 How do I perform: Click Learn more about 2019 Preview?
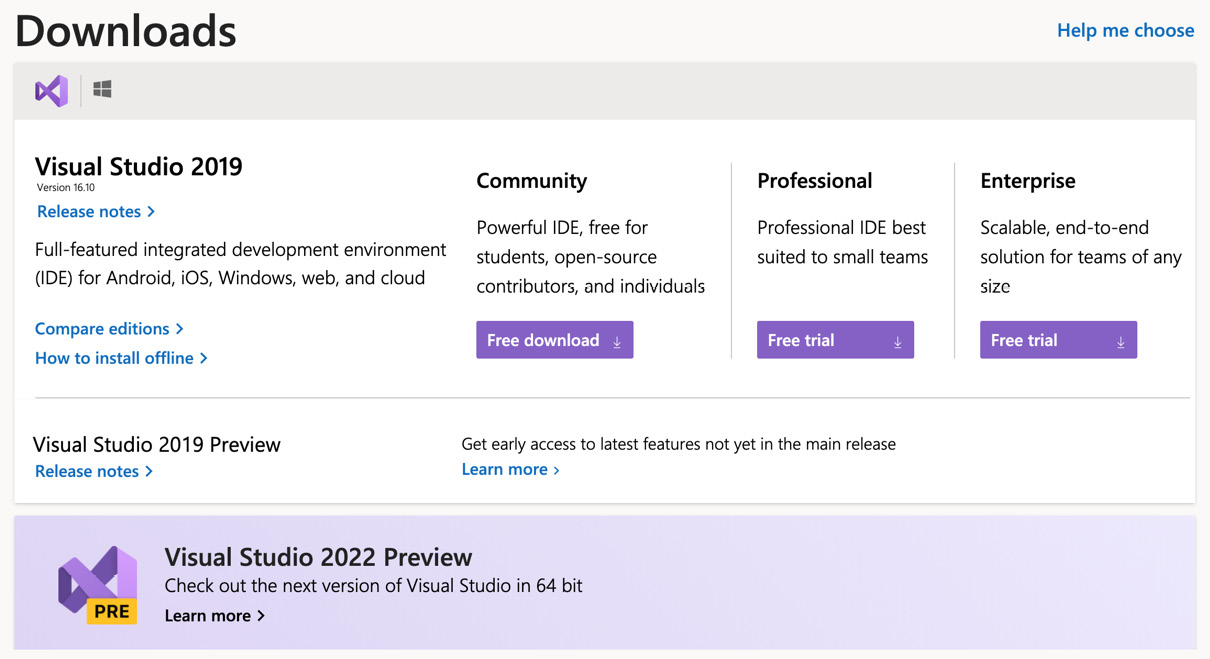pos(510,469)
